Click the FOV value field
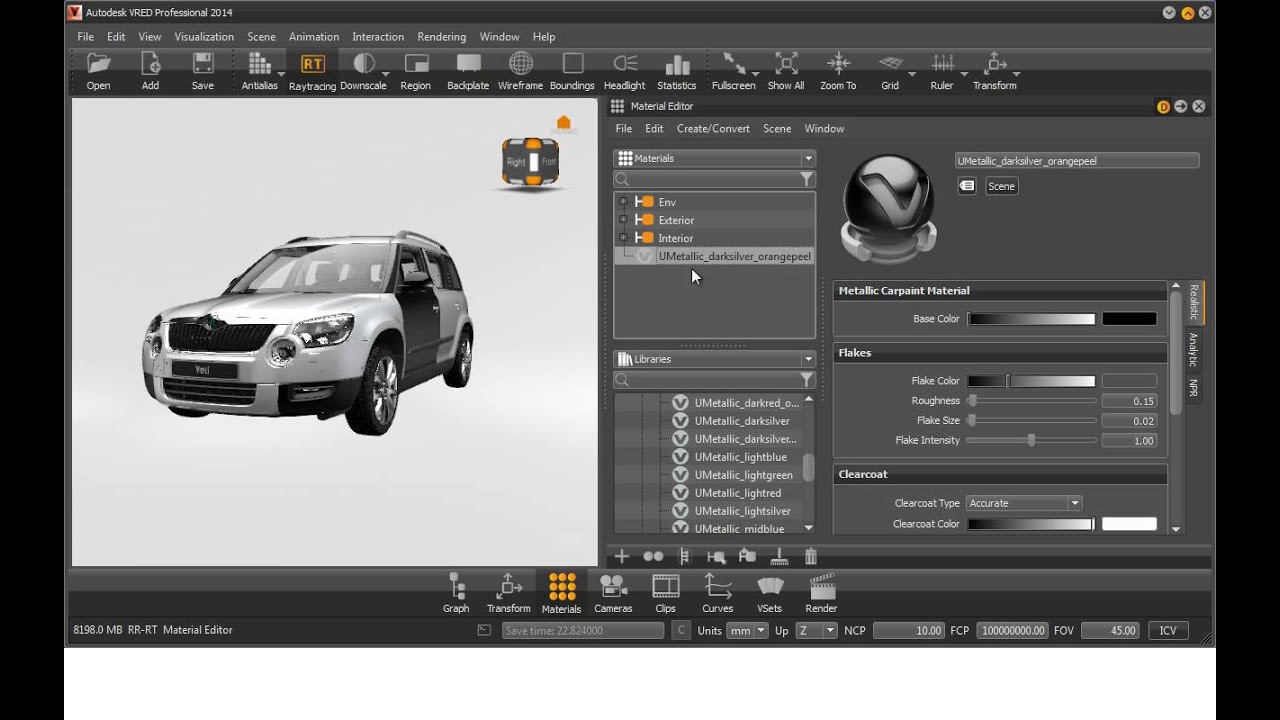This screenshot has height=720, width=1280. 1110,630
